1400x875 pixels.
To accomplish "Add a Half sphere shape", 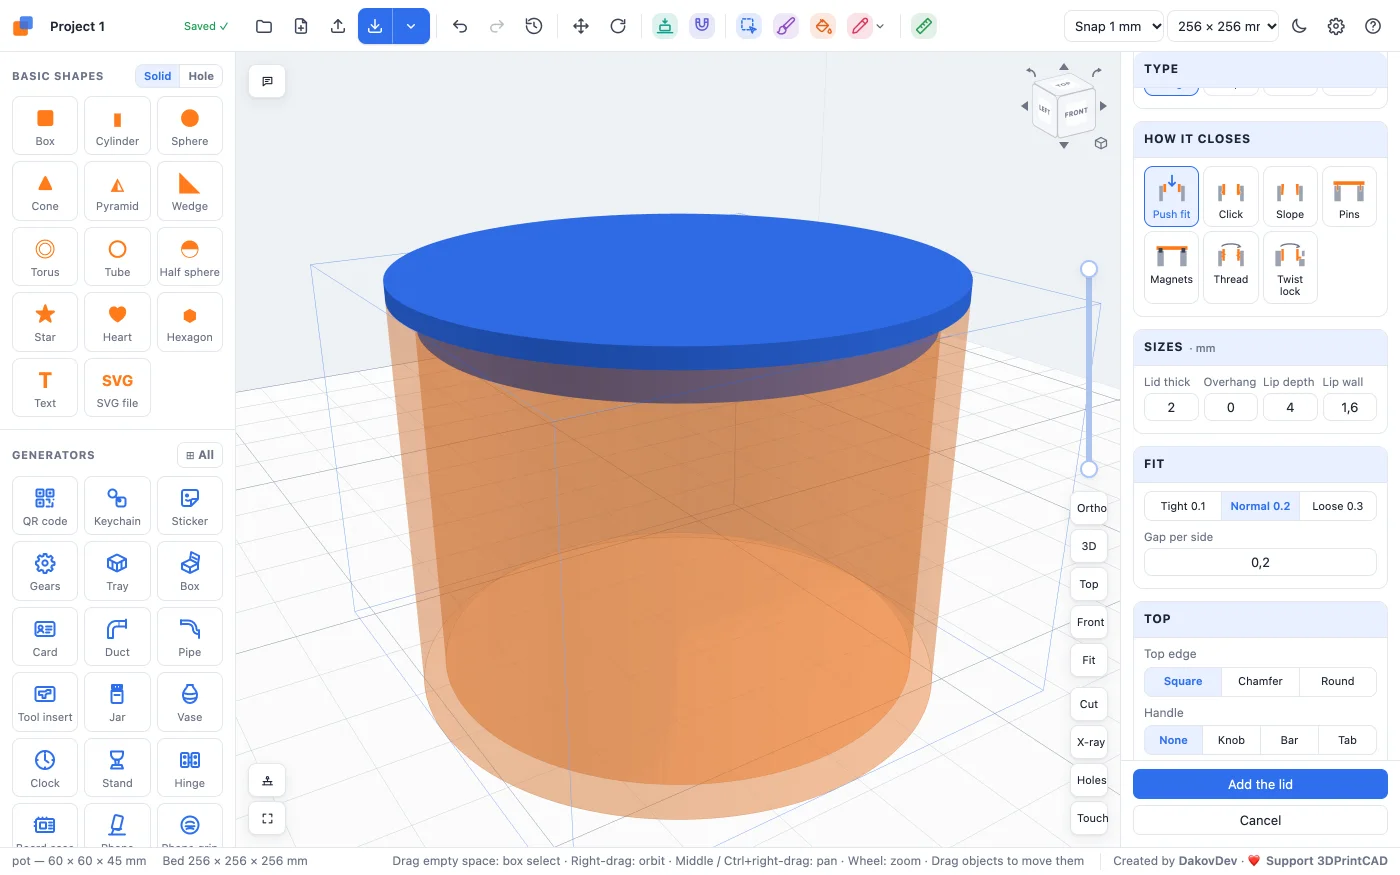I will (x=190, y=257).
